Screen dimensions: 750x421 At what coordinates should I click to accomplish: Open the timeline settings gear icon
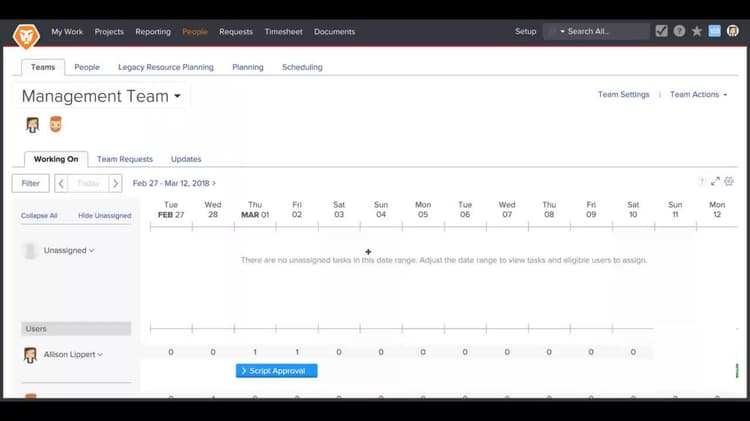729,181
